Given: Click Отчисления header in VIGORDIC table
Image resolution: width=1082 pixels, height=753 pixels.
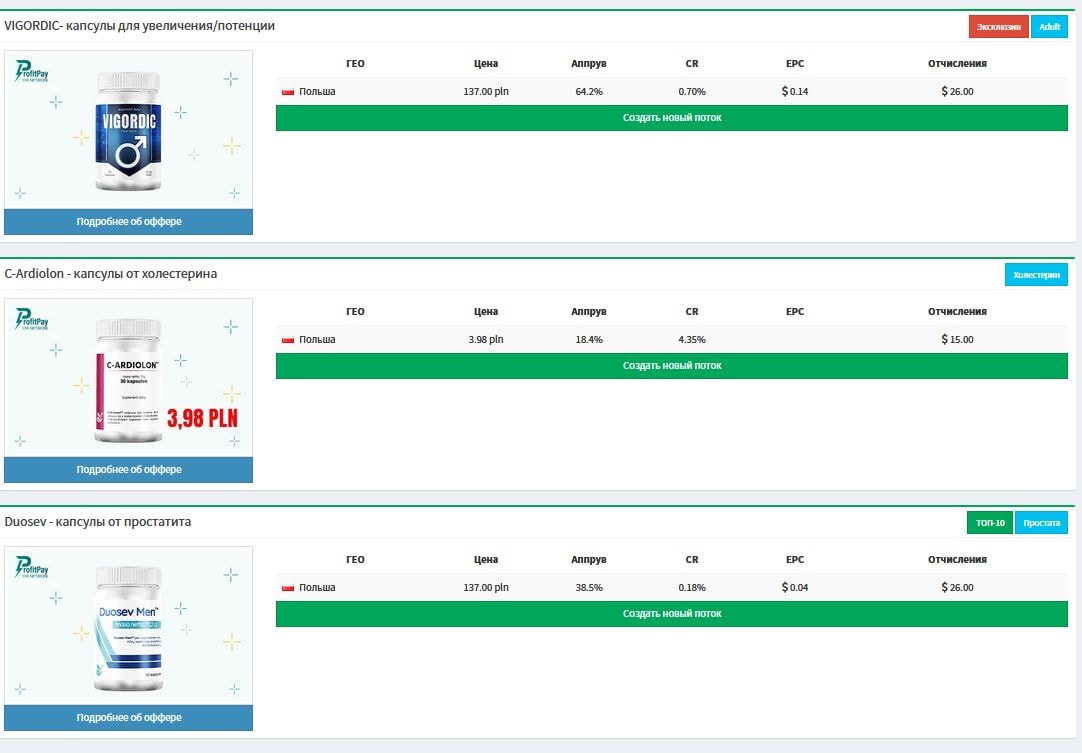Looking at the screenshot, I should (957, 63).
